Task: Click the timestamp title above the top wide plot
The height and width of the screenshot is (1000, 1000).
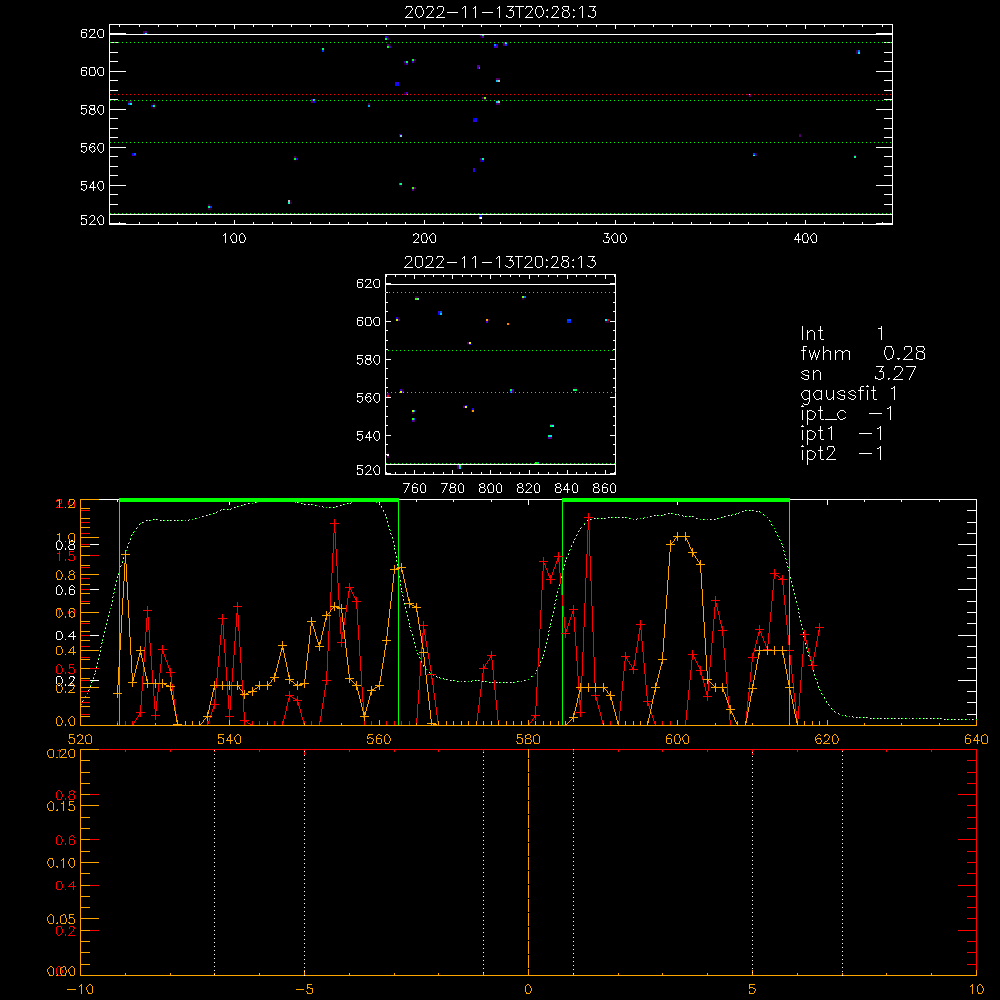Action: pyautogui.click(x=501, y=12)
